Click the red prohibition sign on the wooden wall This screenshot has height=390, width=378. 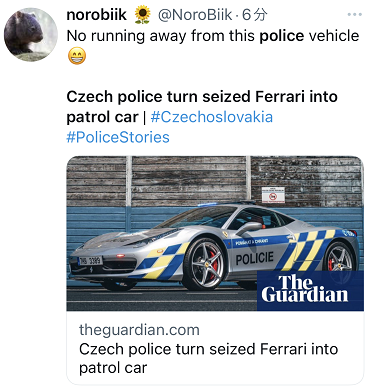pyautogui.click(x=273, y=195)
